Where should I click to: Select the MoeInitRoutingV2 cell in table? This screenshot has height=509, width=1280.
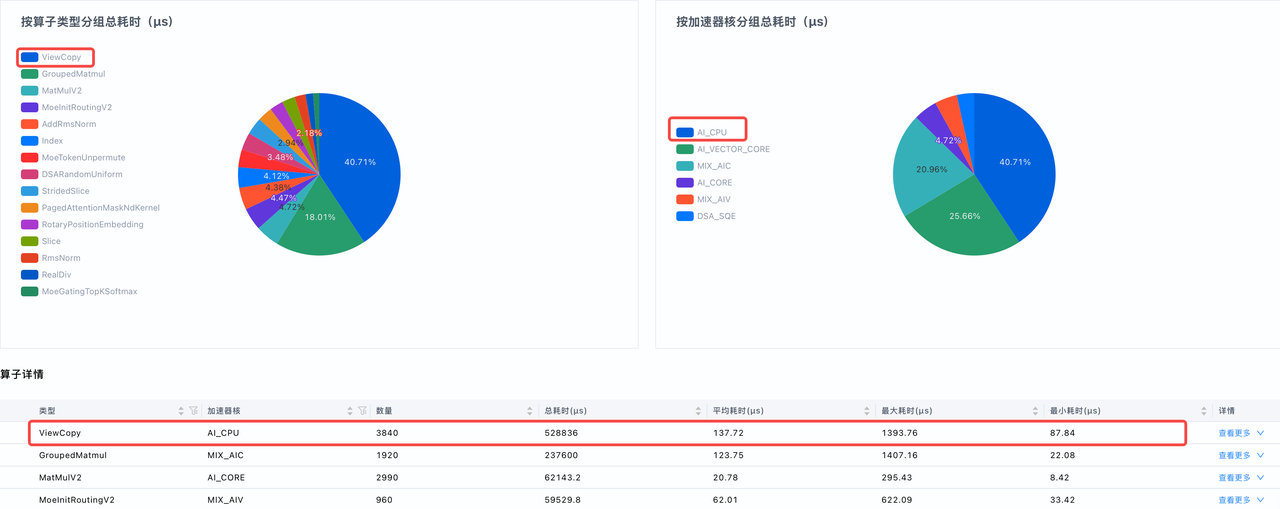(76, 500)
